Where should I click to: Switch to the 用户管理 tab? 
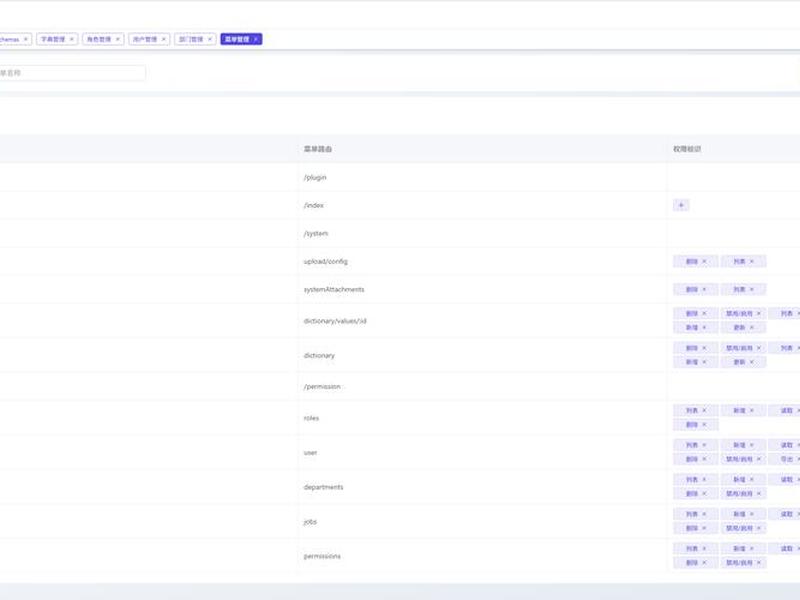tap(149, 39)
